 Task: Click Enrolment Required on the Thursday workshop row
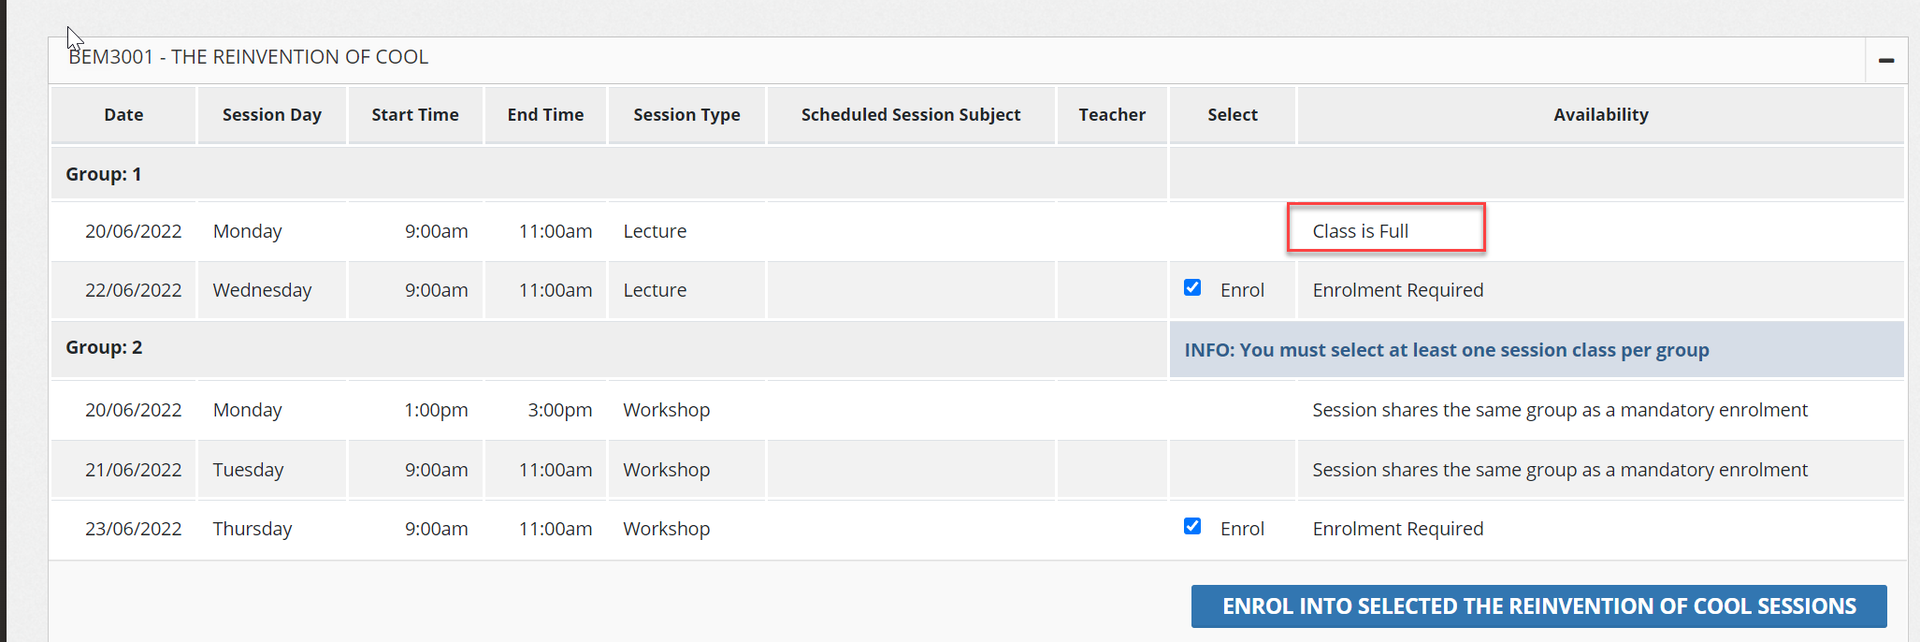[1397, 529]
